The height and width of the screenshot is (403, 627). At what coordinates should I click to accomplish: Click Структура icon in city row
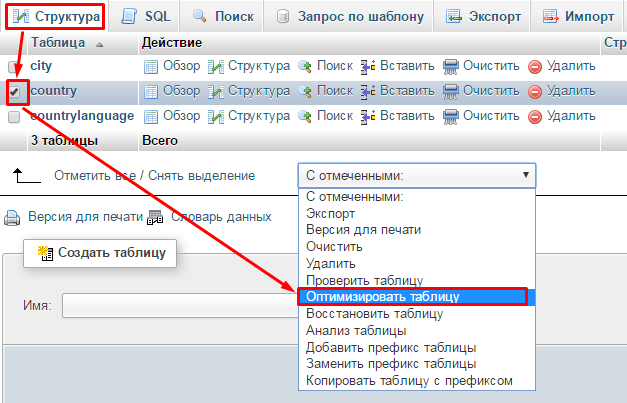216,67
